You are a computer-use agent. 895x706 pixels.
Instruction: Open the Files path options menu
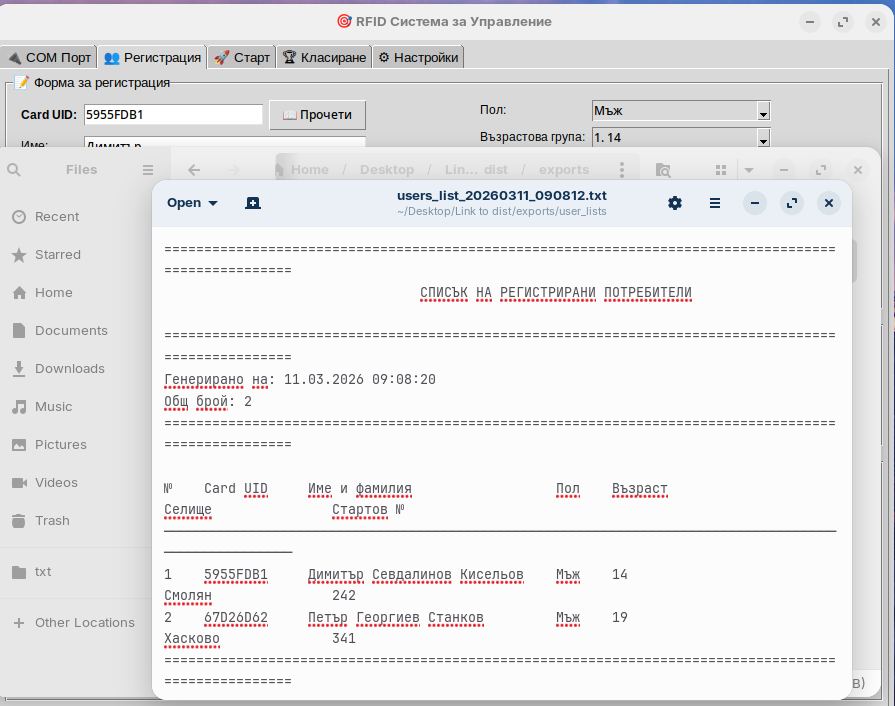pyautogui.click(x=623, y=170)
